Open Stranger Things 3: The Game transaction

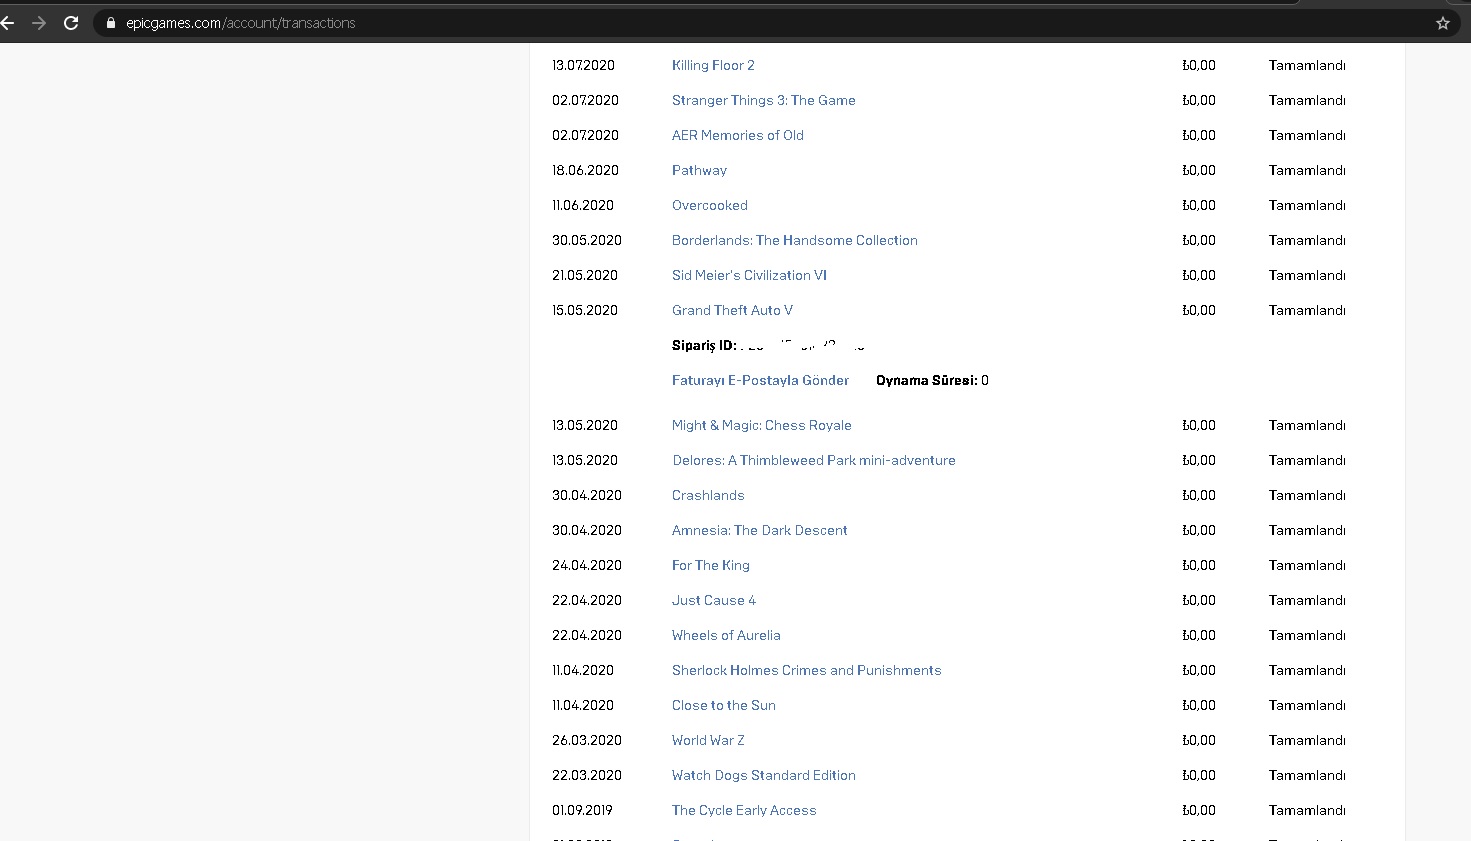764,100
